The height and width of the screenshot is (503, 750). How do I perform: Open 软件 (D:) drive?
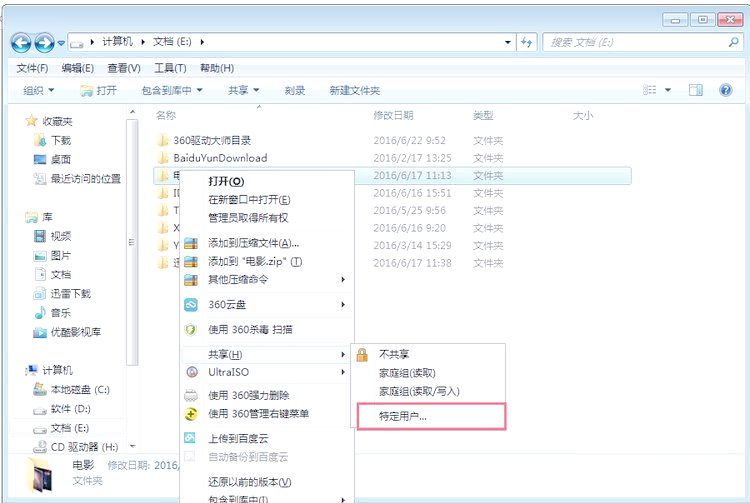70,409
